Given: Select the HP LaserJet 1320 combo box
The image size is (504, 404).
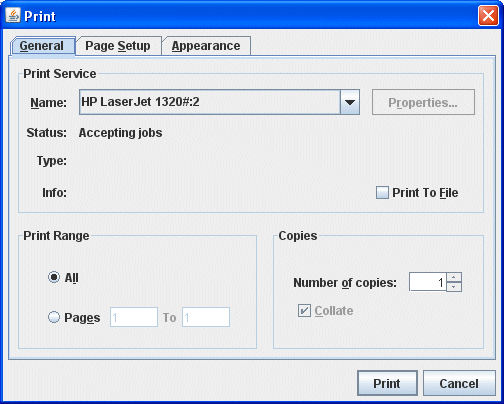Looking at the screenshot, I should coord(219,102).
